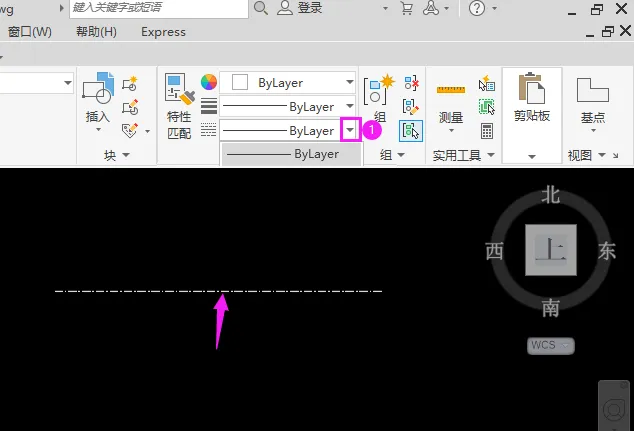This screenshot has height=431, width=634.
Task: Open the quick calculator icon
Action: (487, 131)
